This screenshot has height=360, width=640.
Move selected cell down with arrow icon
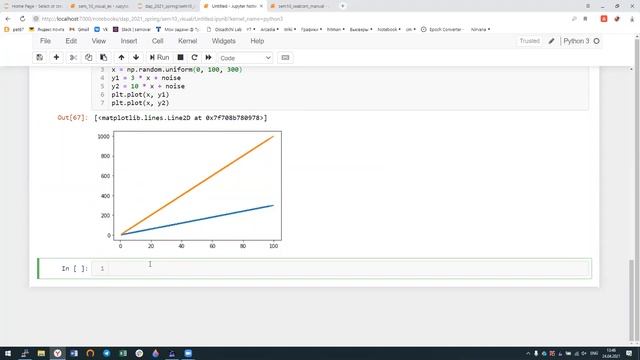coord(136,58)
